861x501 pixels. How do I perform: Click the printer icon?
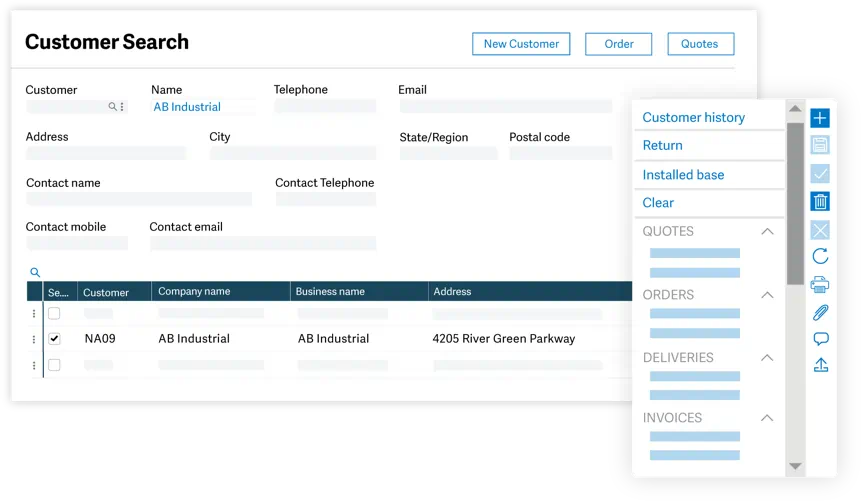[x=820, y=284]
